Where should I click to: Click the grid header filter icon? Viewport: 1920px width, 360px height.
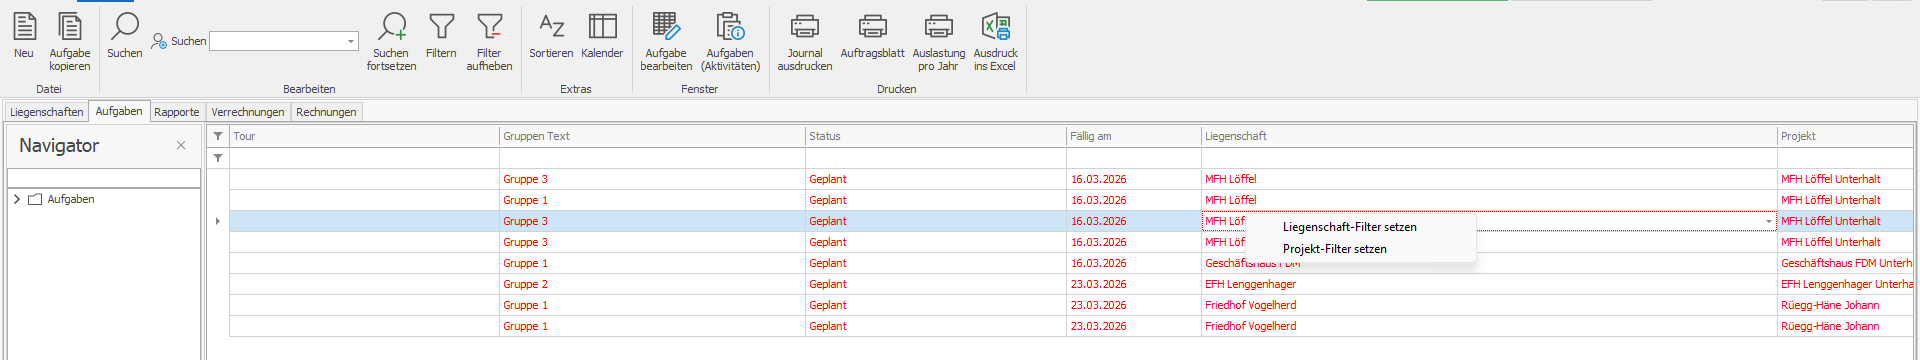[218, 136]
